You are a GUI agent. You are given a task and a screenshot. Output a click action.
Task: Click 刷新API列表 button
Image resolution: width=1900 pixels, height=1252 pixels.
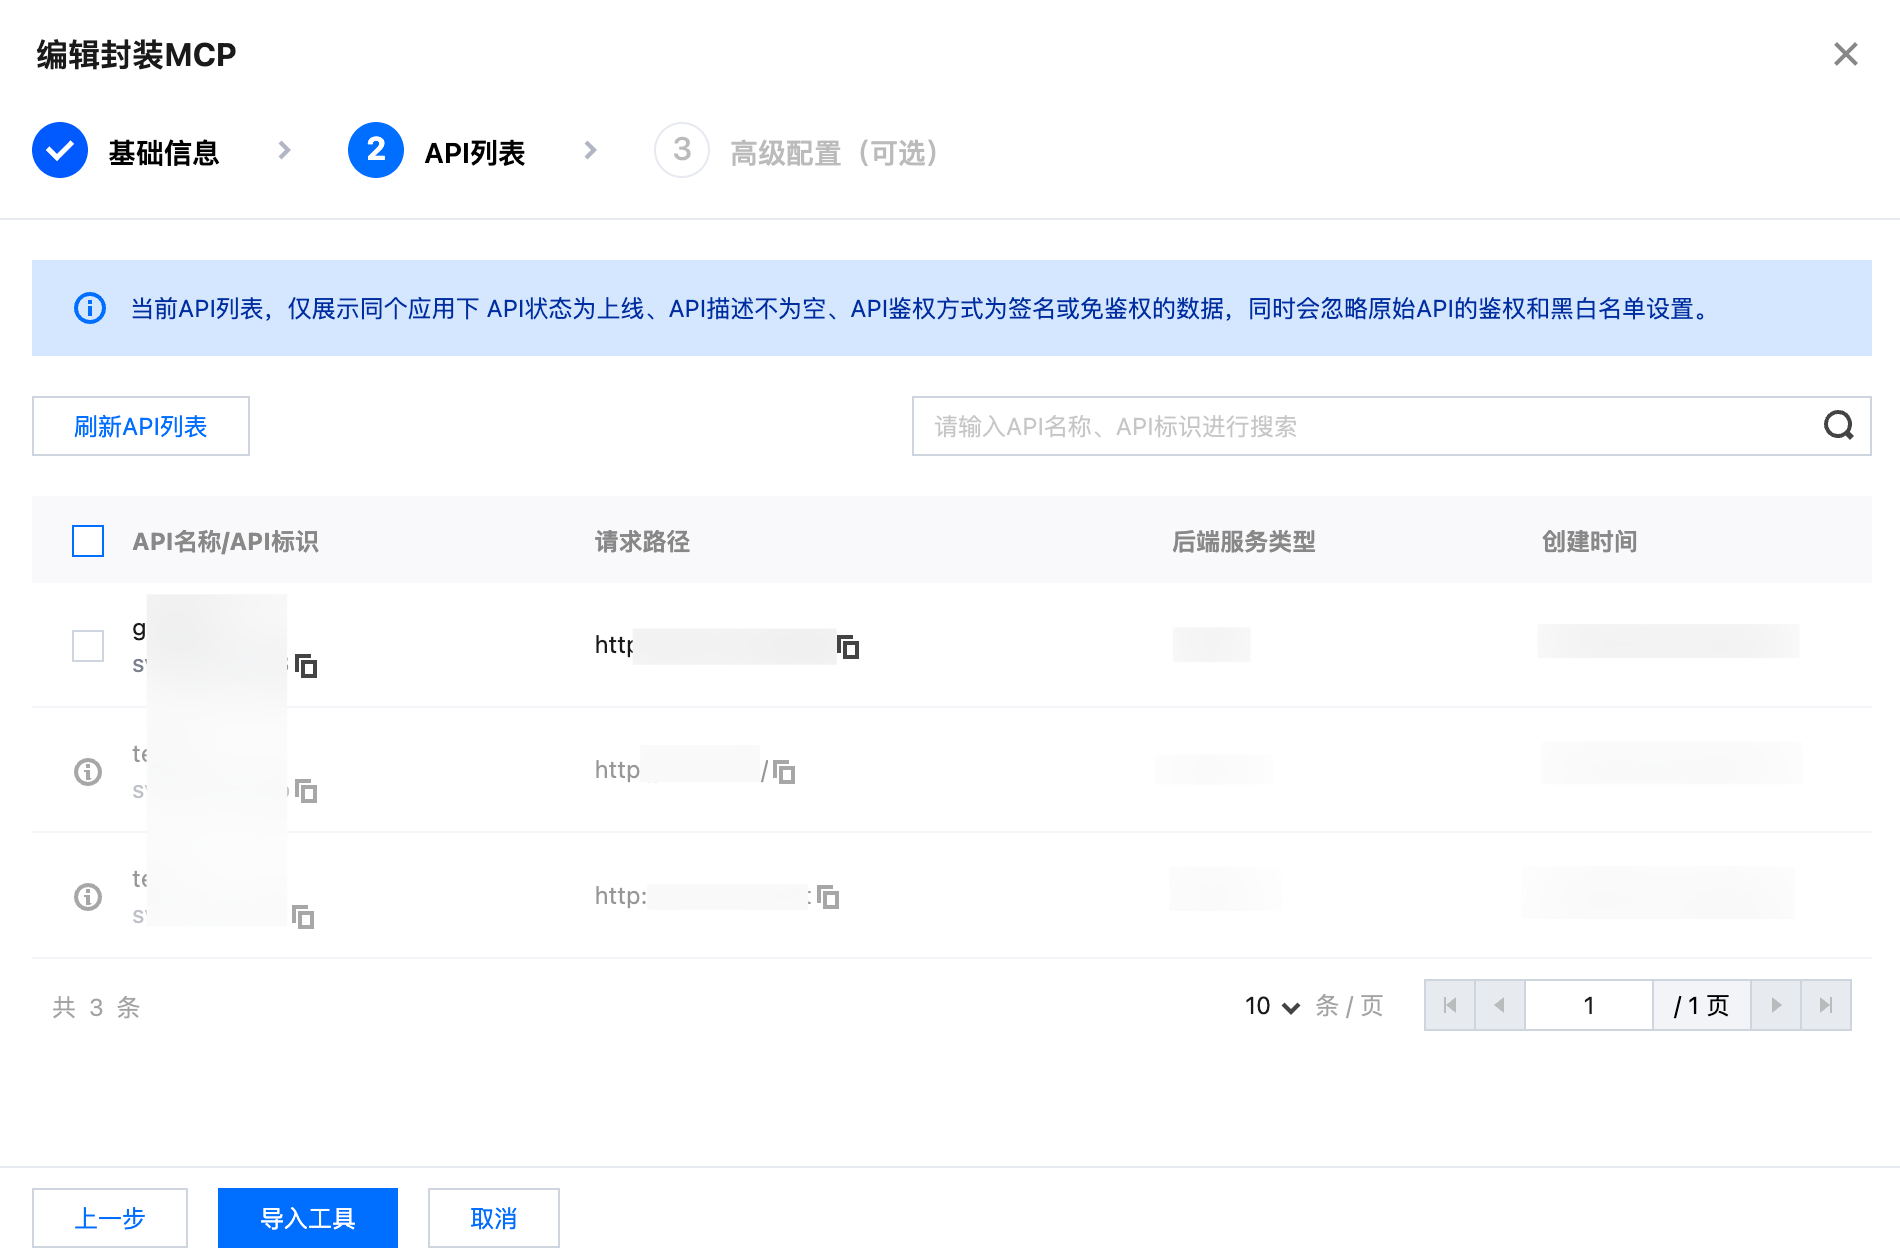coord(141,426)
